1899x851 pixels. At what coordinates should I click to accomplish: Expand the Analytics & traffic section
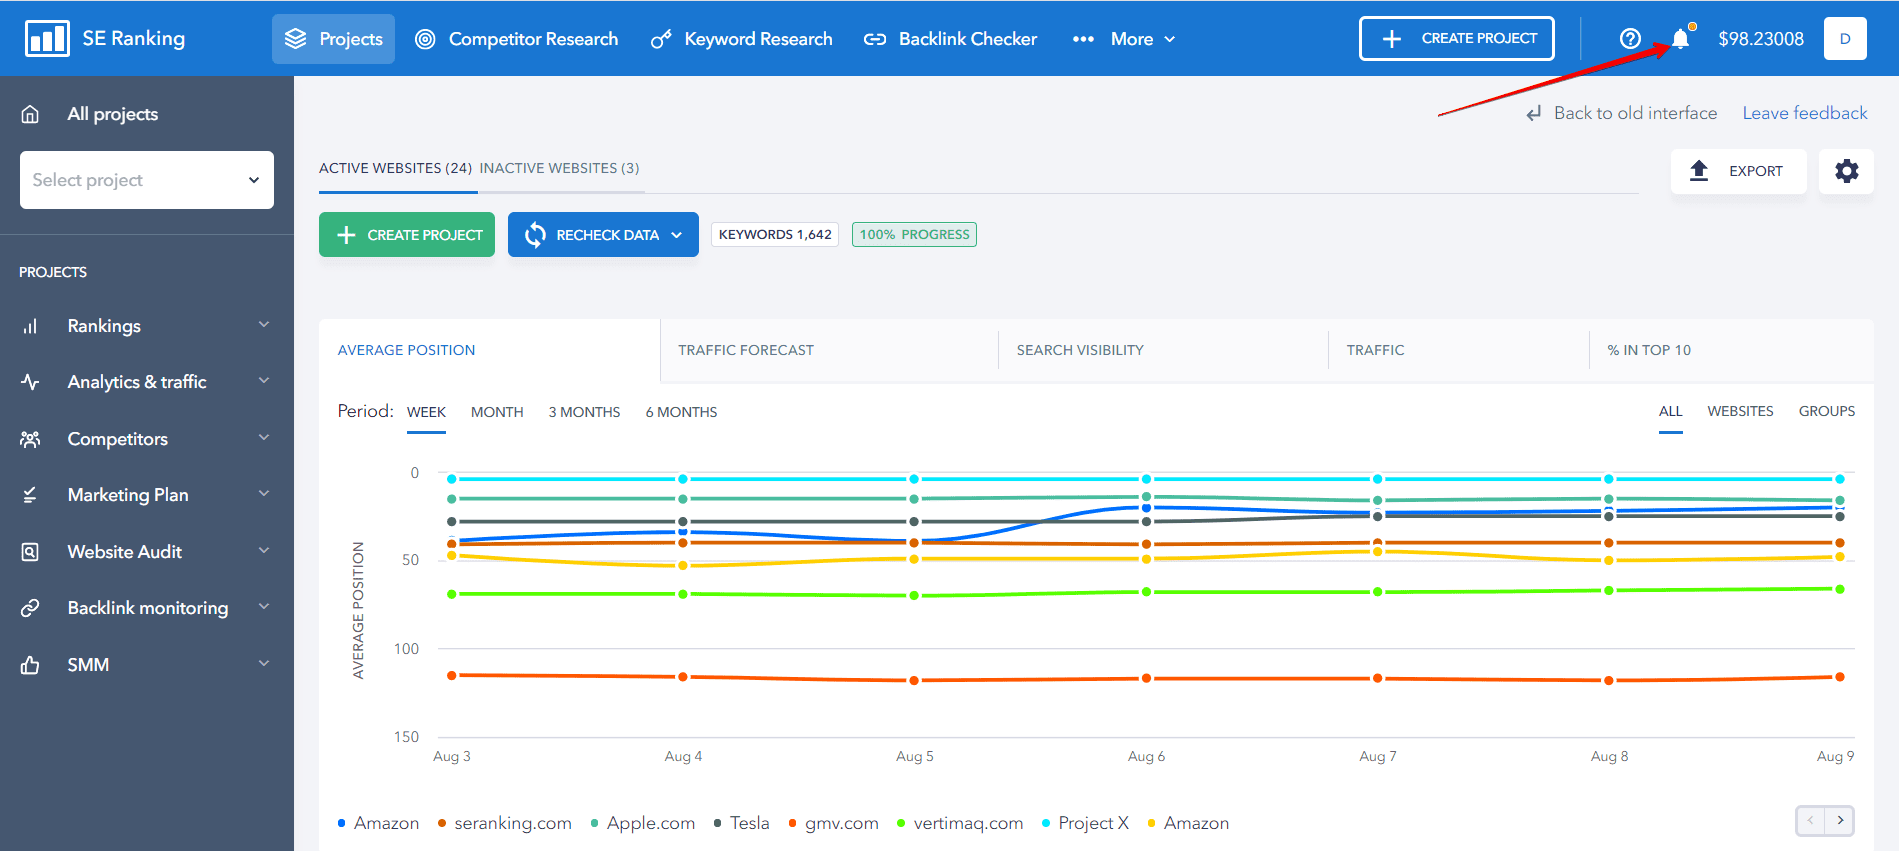click(264, 381)
